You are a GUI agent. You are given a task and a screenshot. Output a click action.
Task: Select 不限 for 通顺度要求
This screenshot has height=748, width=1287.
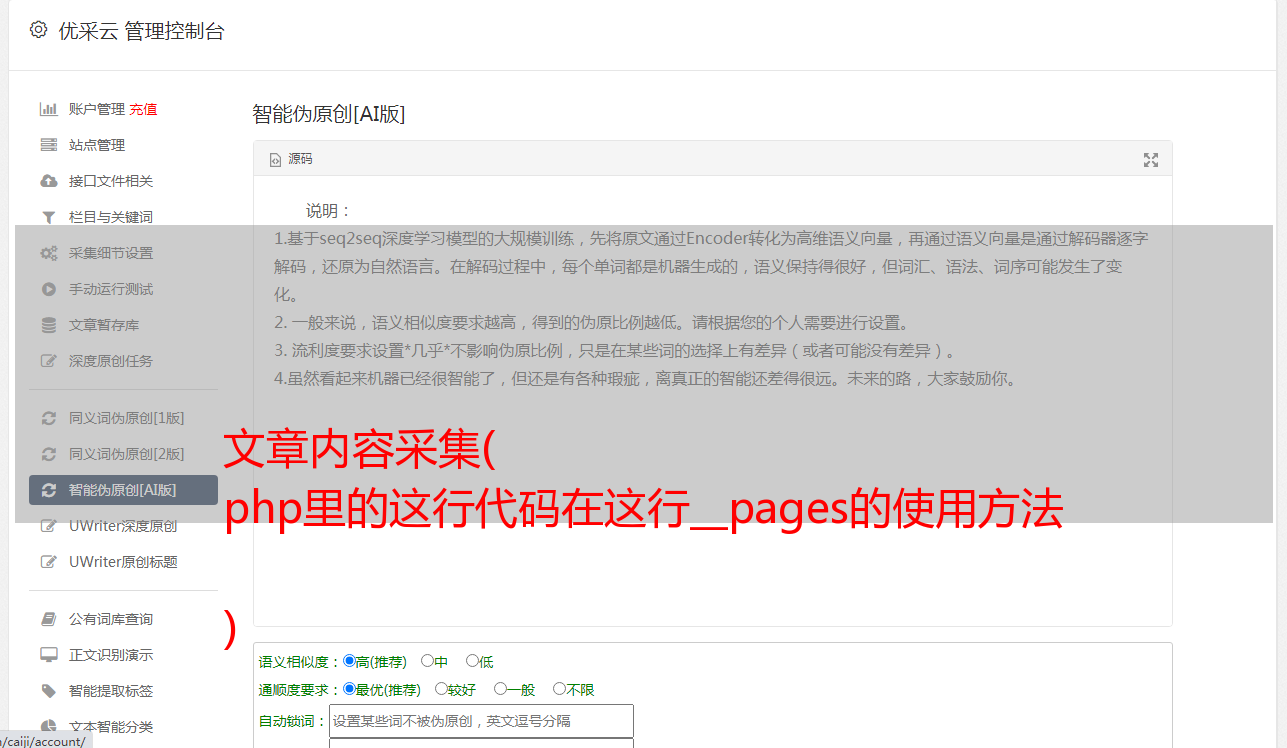[x=559, y=689]
